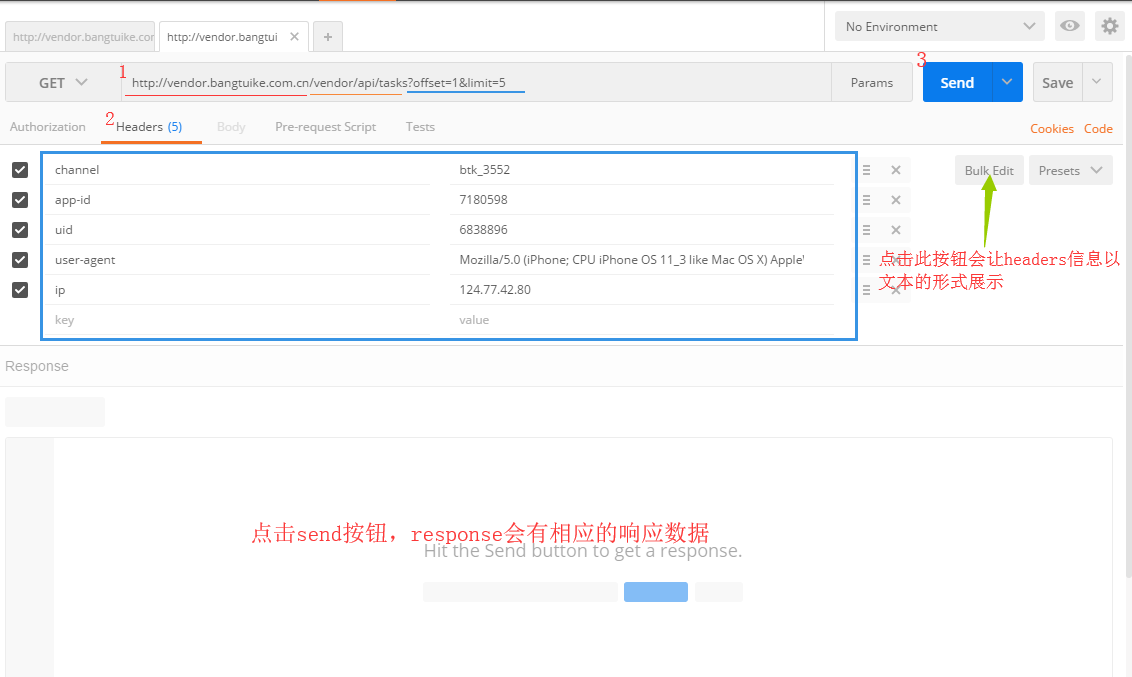The height and width of the screenshot is (677, 1132).
Task: Open the Tests tab
Action: pos(420,127)
